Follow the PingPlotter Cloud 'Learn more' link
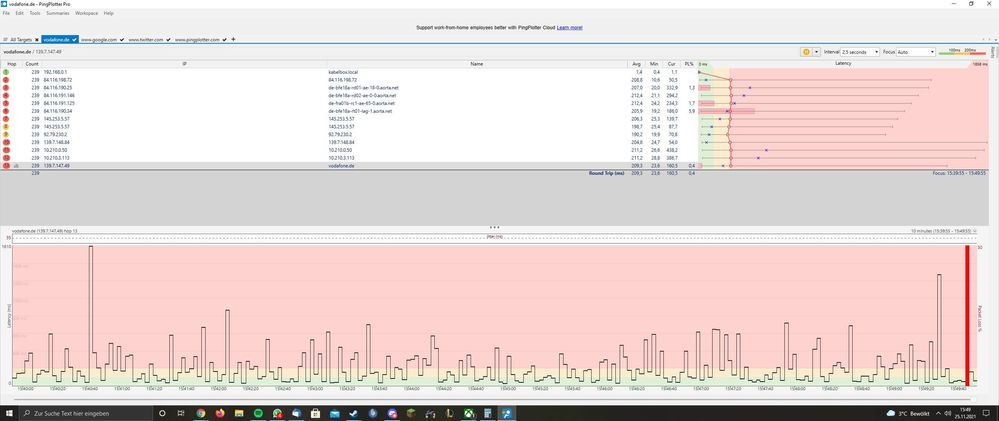The image size is (999, 421). click(x=570, y=28)
